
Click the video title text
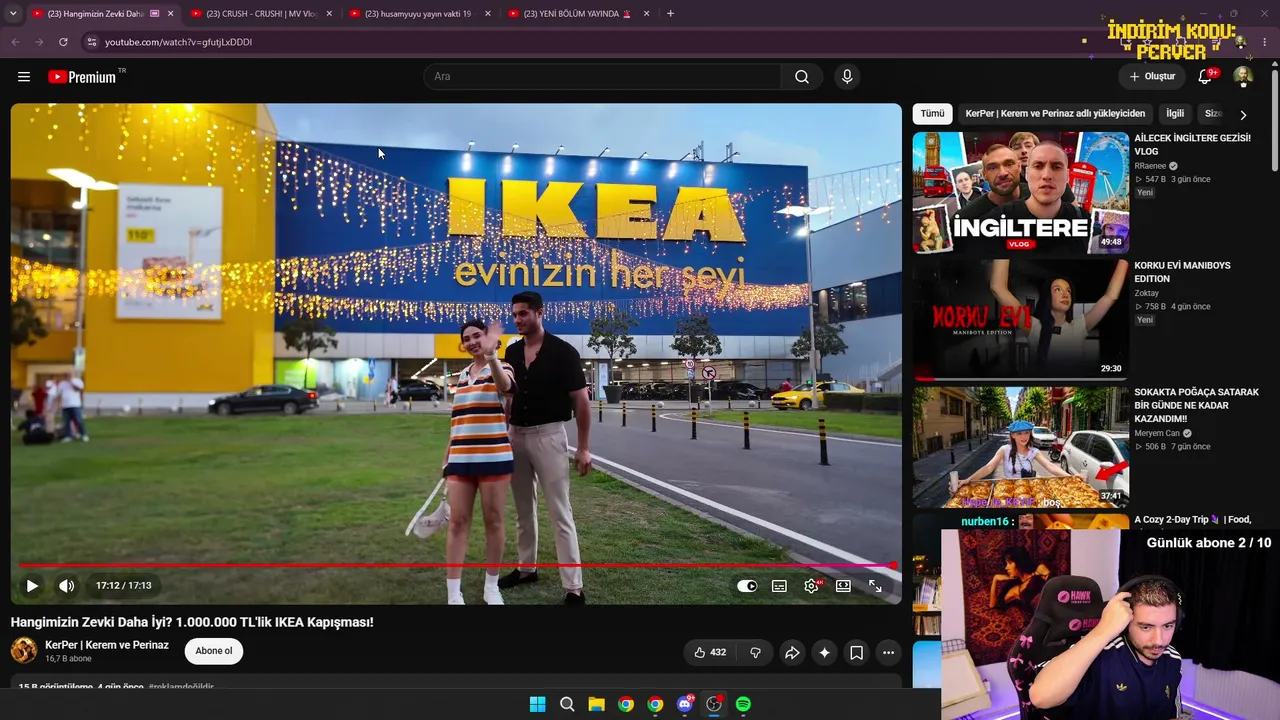[x=192, y=622]
